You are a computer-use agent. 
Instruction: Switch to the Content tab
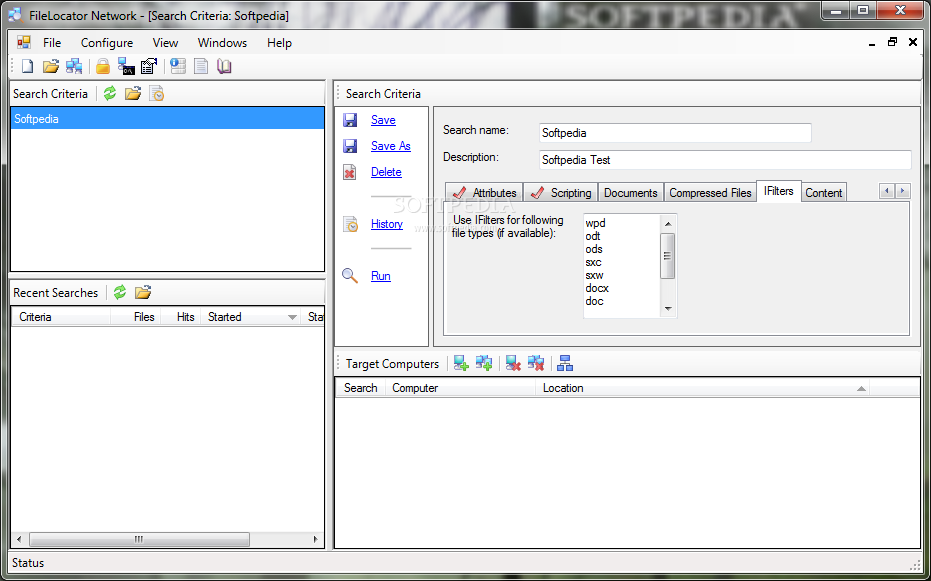(x=824, y=193)
